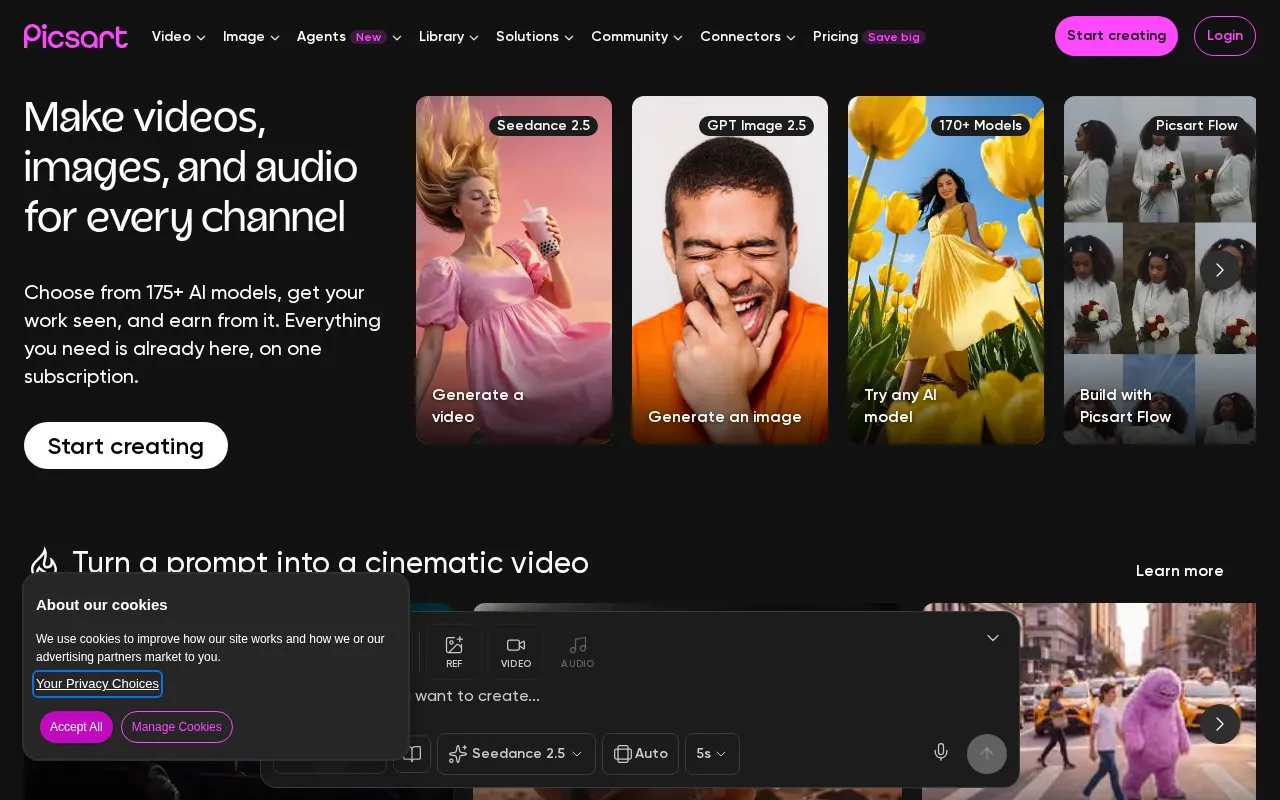The height and width of the screenshot is (800, 1280).
Task: Open the Learn more link
Action: (x=1180, y=571)
